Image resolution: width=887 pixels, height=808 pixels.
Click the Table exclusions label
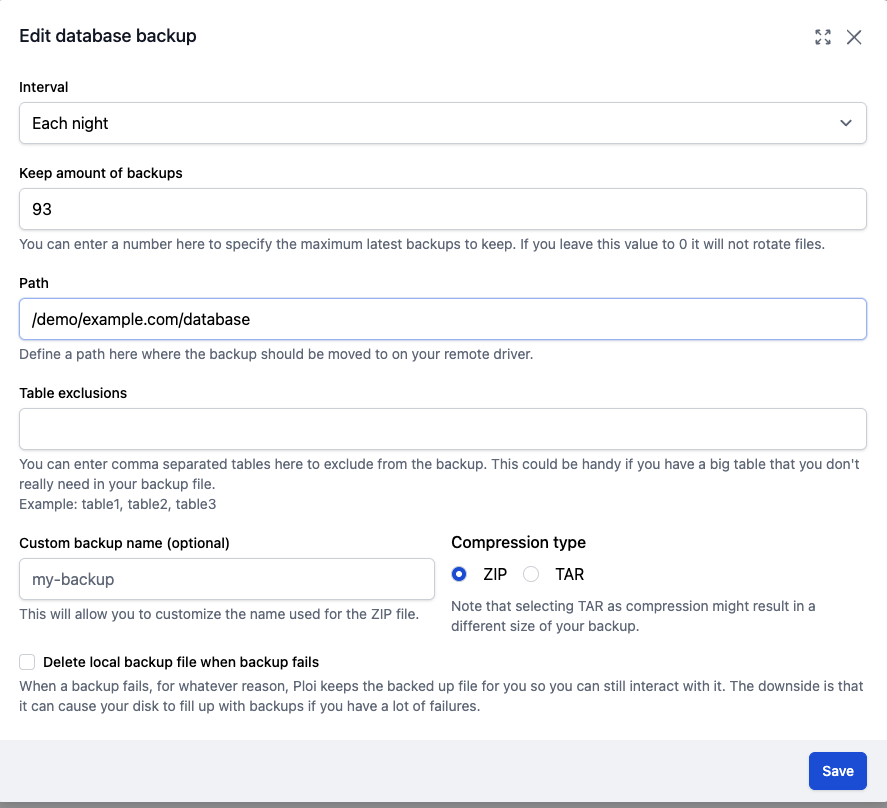[x=73, y=393]
